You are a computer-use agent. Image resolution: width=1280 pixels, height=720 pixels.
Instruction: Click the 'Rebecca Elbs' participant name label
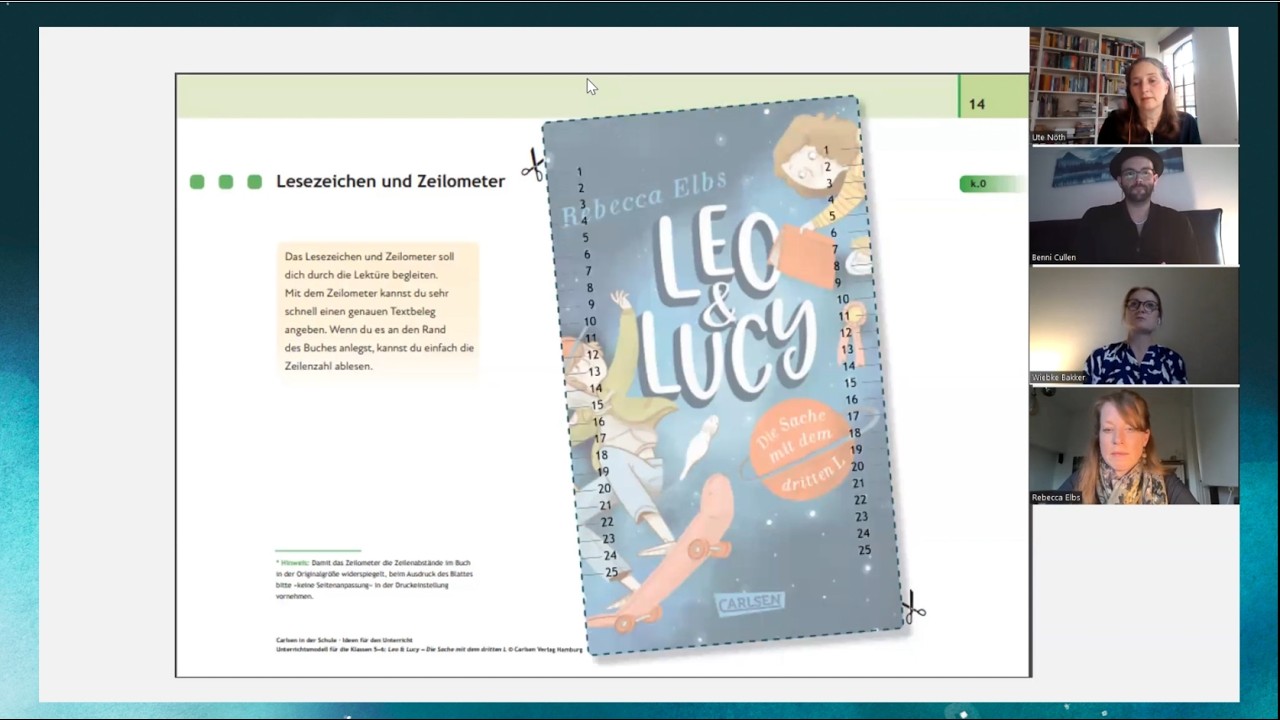[1056, 497]
